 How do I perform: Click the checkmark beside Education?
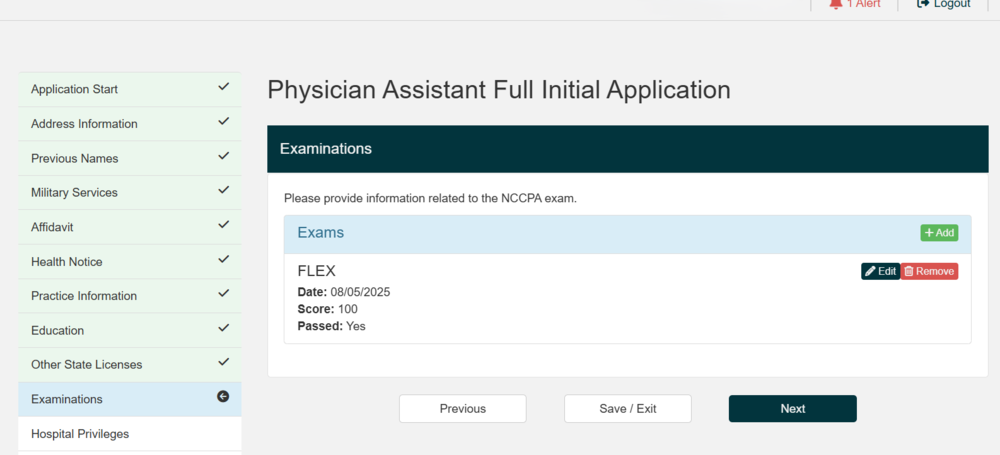pos(224,328)
